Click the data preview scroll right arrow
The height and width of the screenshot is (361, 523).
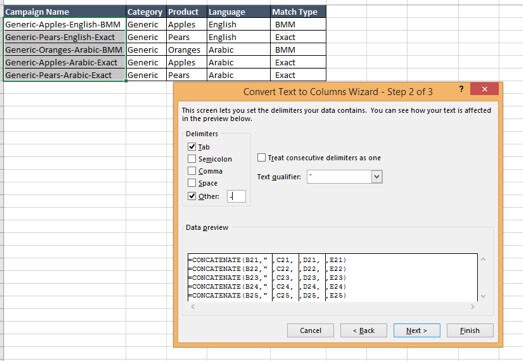coord(472,306)
